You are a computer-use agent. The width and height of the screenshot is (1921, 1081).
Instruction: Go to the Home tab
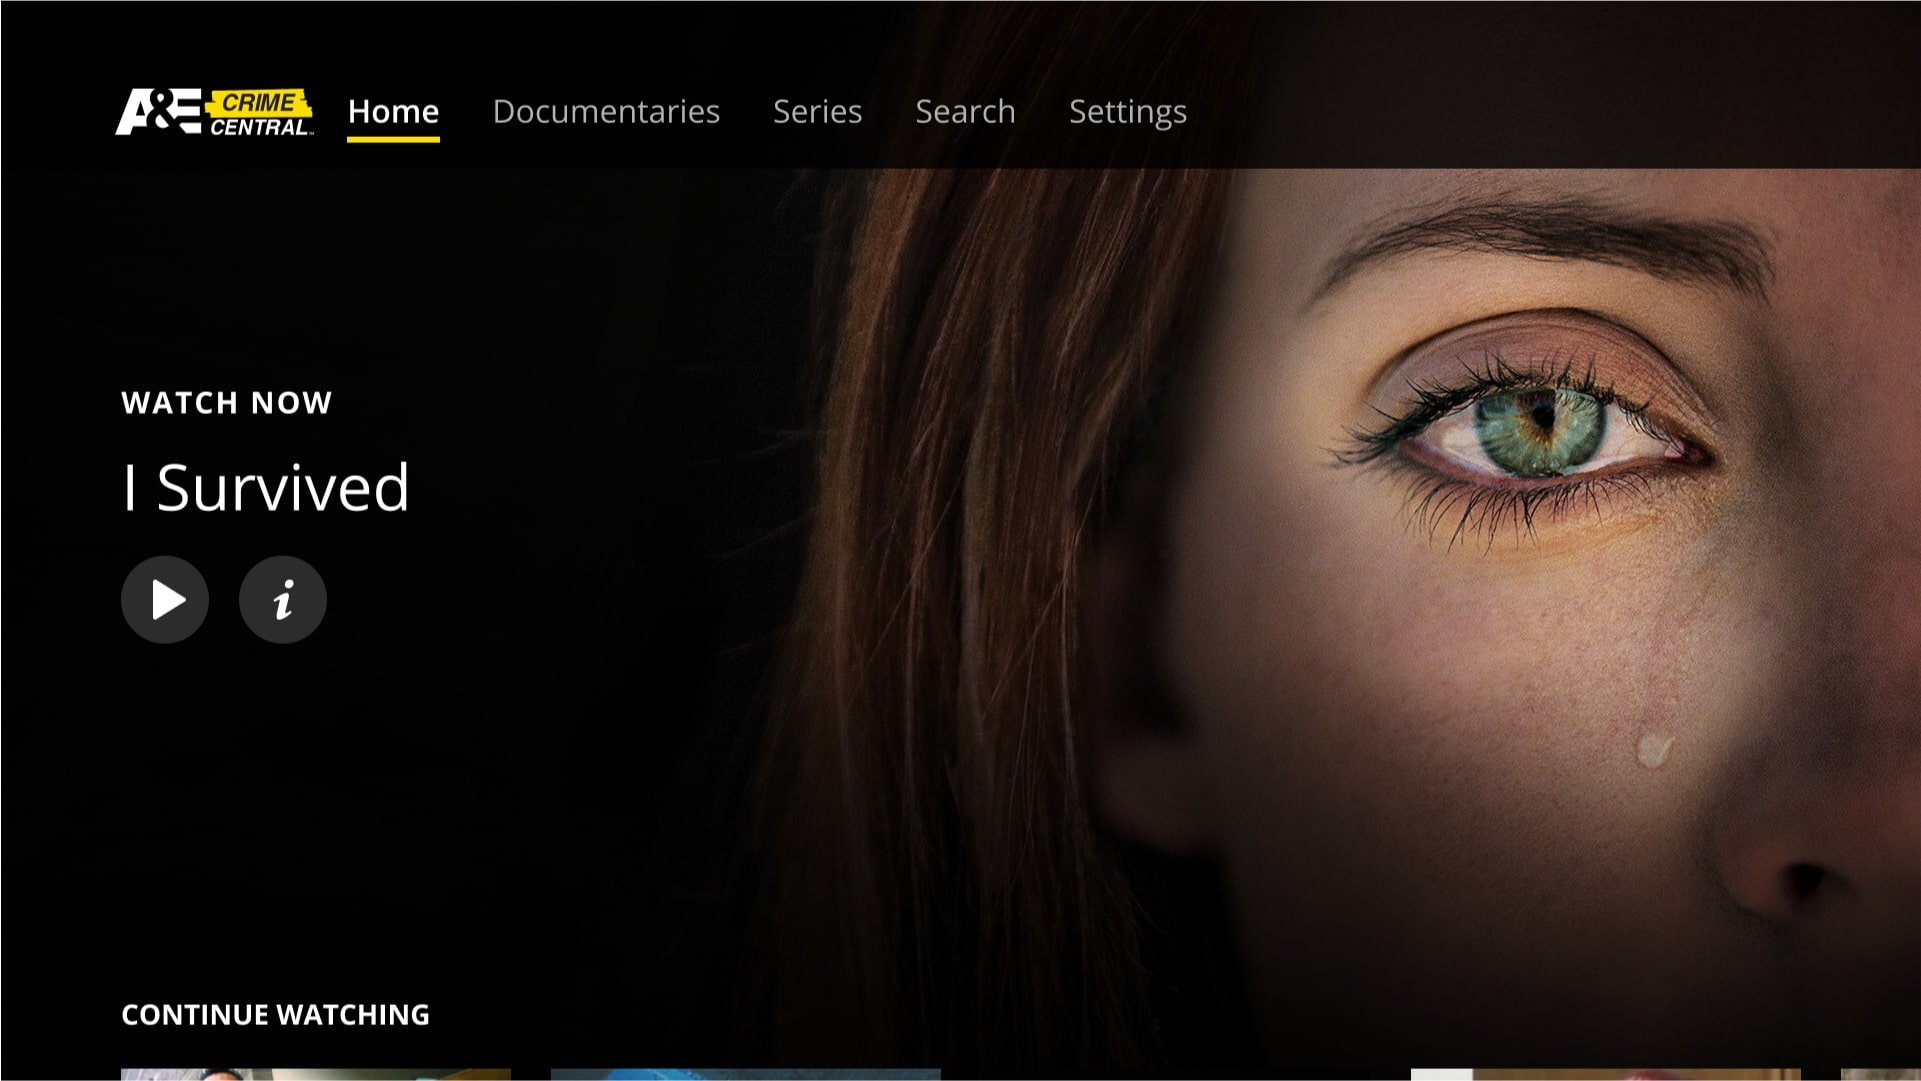(393, 111)
